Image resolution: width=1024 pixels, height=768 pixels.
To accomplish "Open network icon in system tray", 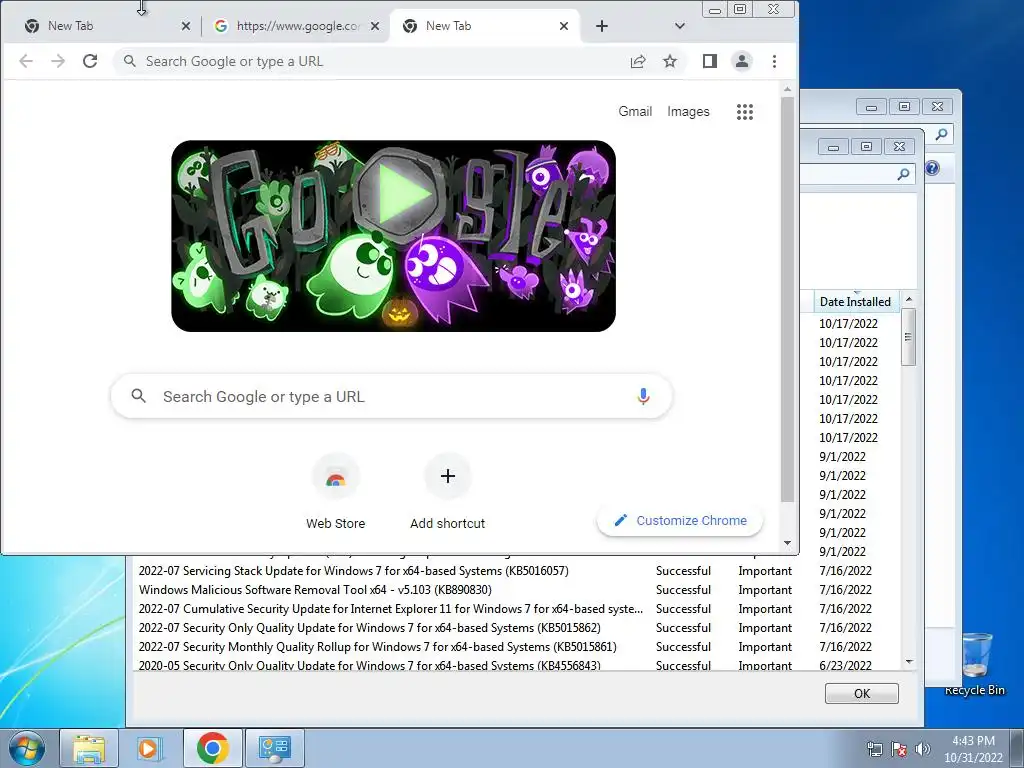I will click(874, 749).
